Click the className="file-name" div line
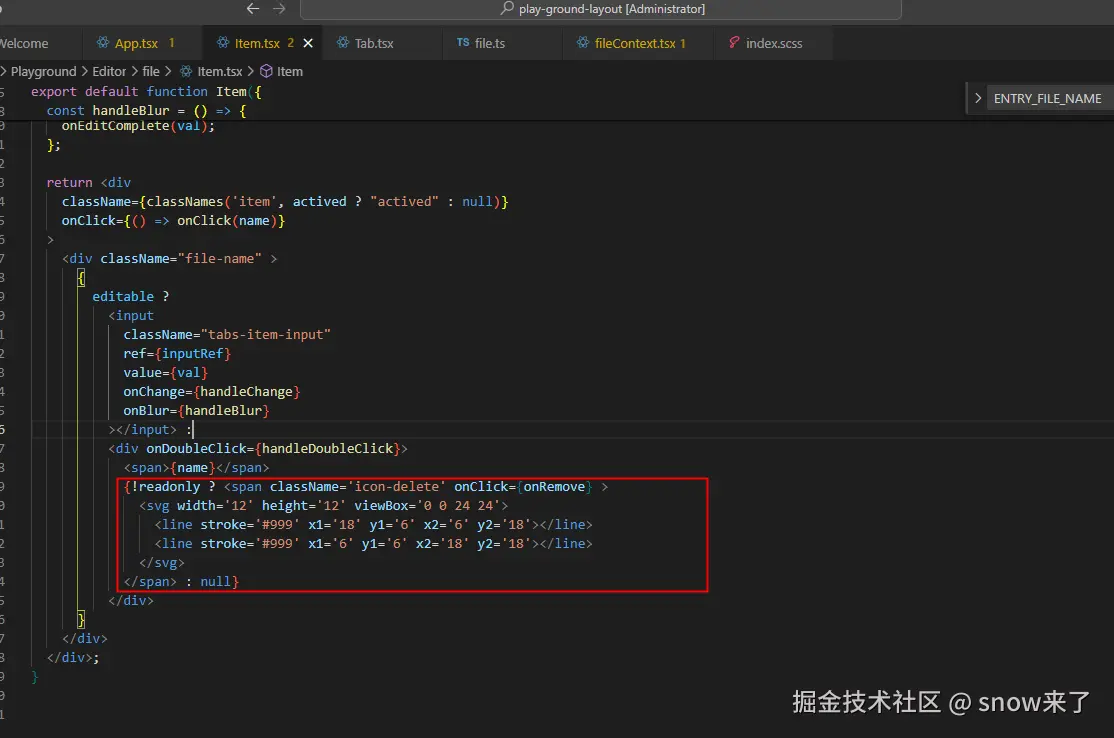Screen dimensions: 1114x738 169,259
